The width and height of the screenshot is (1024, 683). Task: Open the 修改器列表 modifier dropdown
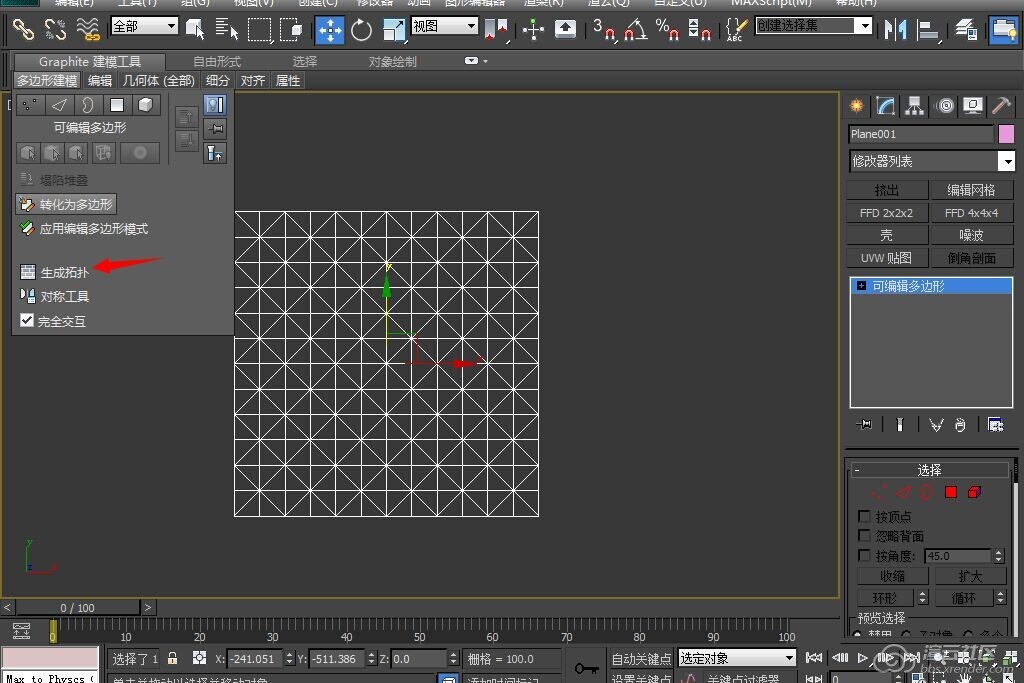[x=1006, y=161]
